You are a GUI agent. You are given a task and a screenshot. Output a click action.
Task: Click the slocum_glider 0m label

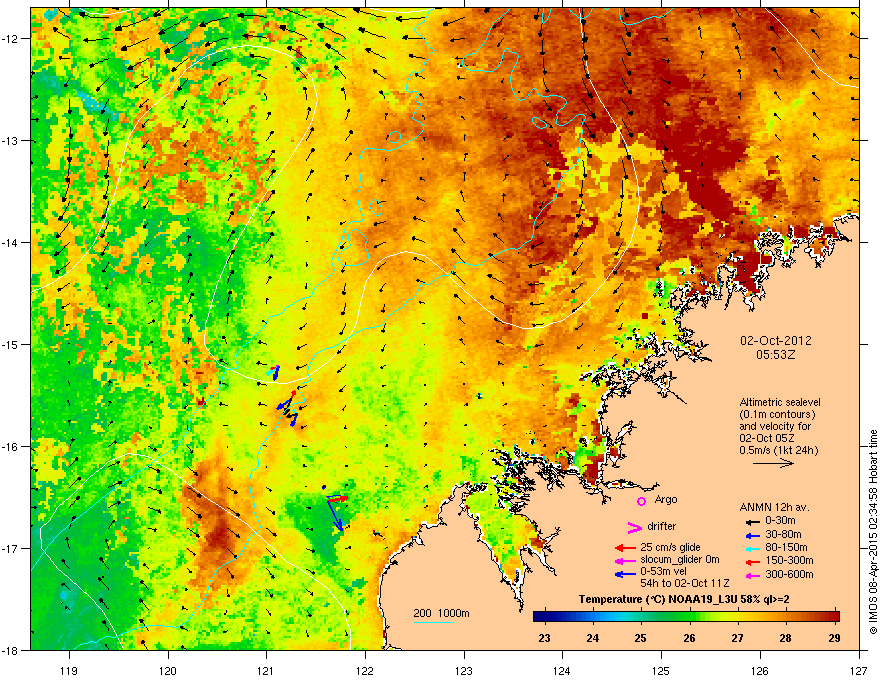(680, 560)
